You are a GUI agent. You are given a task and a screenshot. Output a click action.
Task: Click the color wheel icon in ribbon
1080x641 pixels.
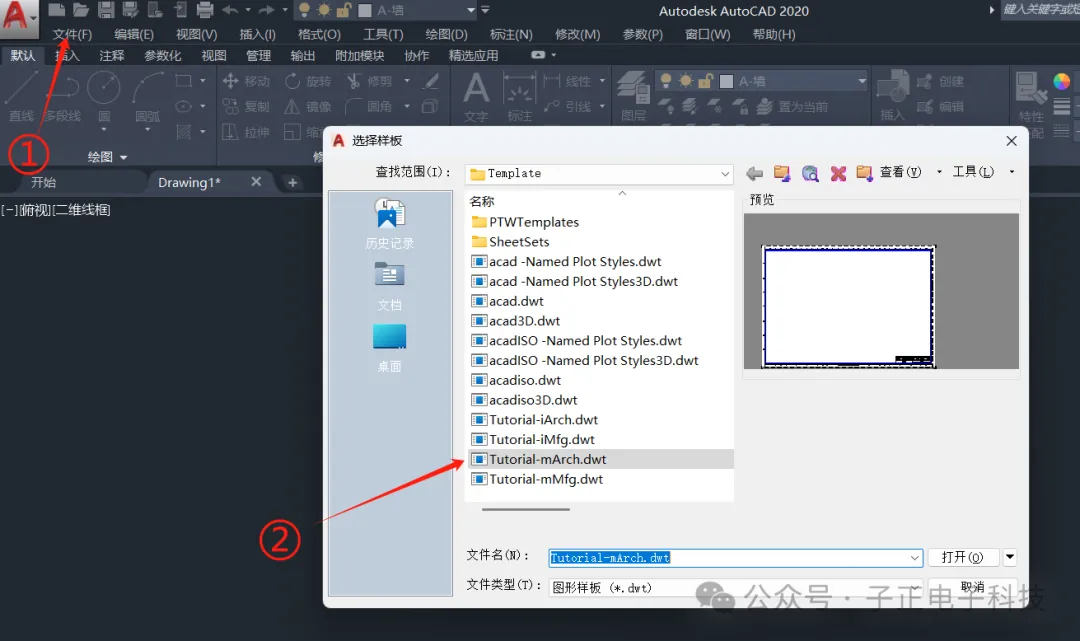point(1061,81)
